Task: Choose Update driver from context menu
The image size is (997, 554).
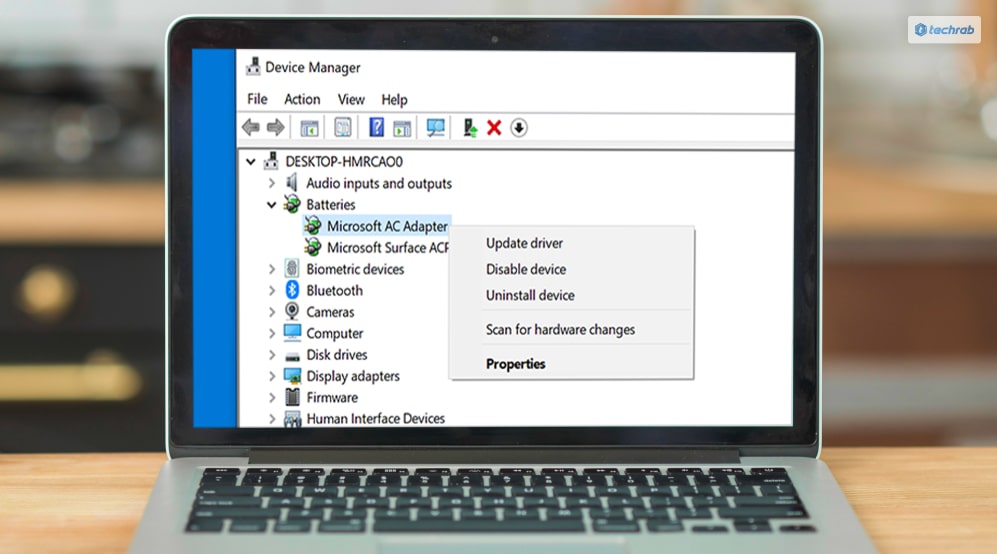Action: click(525, 243)
